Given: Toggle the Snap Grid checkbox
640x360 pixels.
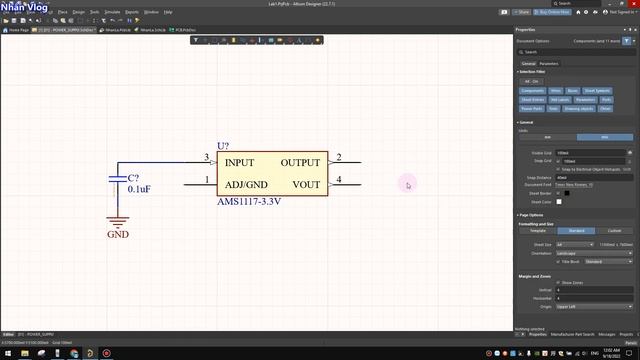Looking at the screenshot, I should [x=558, y=161].
